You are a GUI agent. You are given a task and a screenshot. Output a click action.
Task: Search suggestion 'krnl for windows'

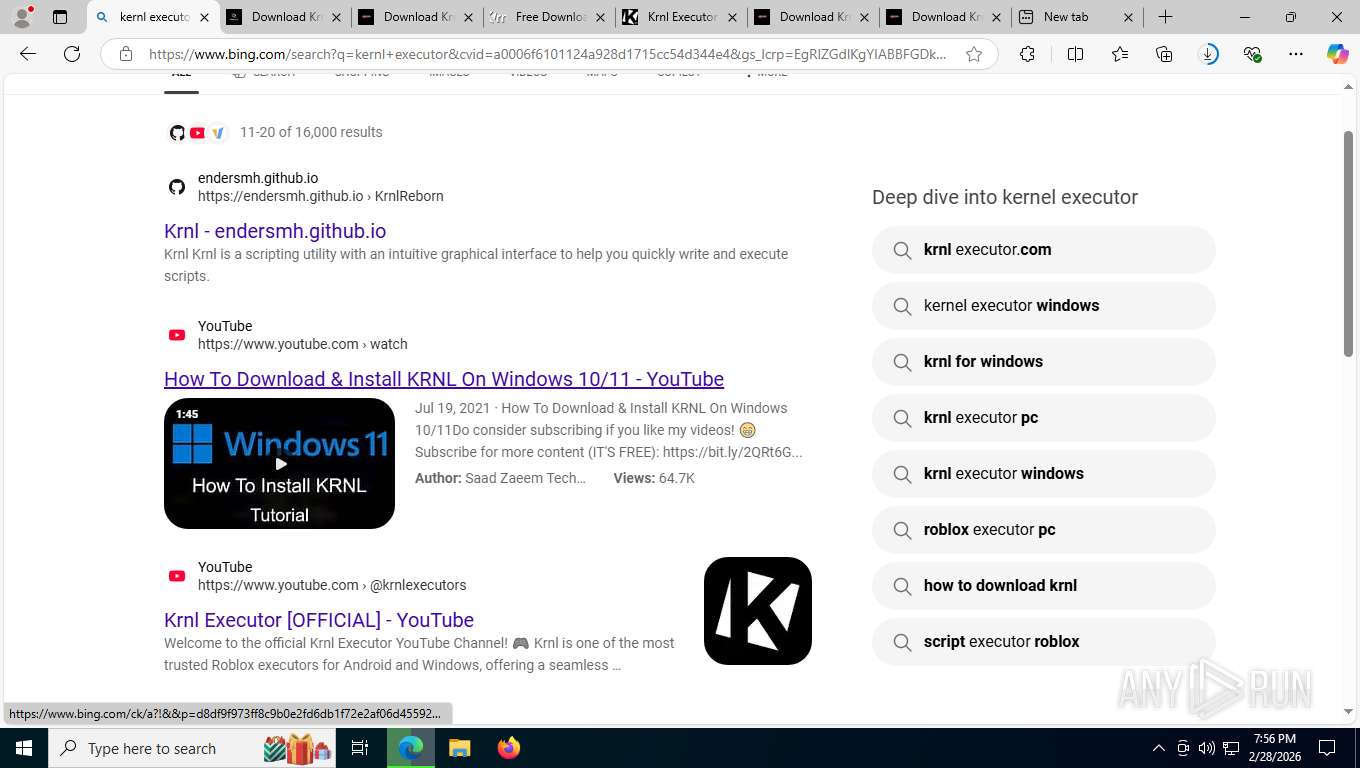(1043, 362)
